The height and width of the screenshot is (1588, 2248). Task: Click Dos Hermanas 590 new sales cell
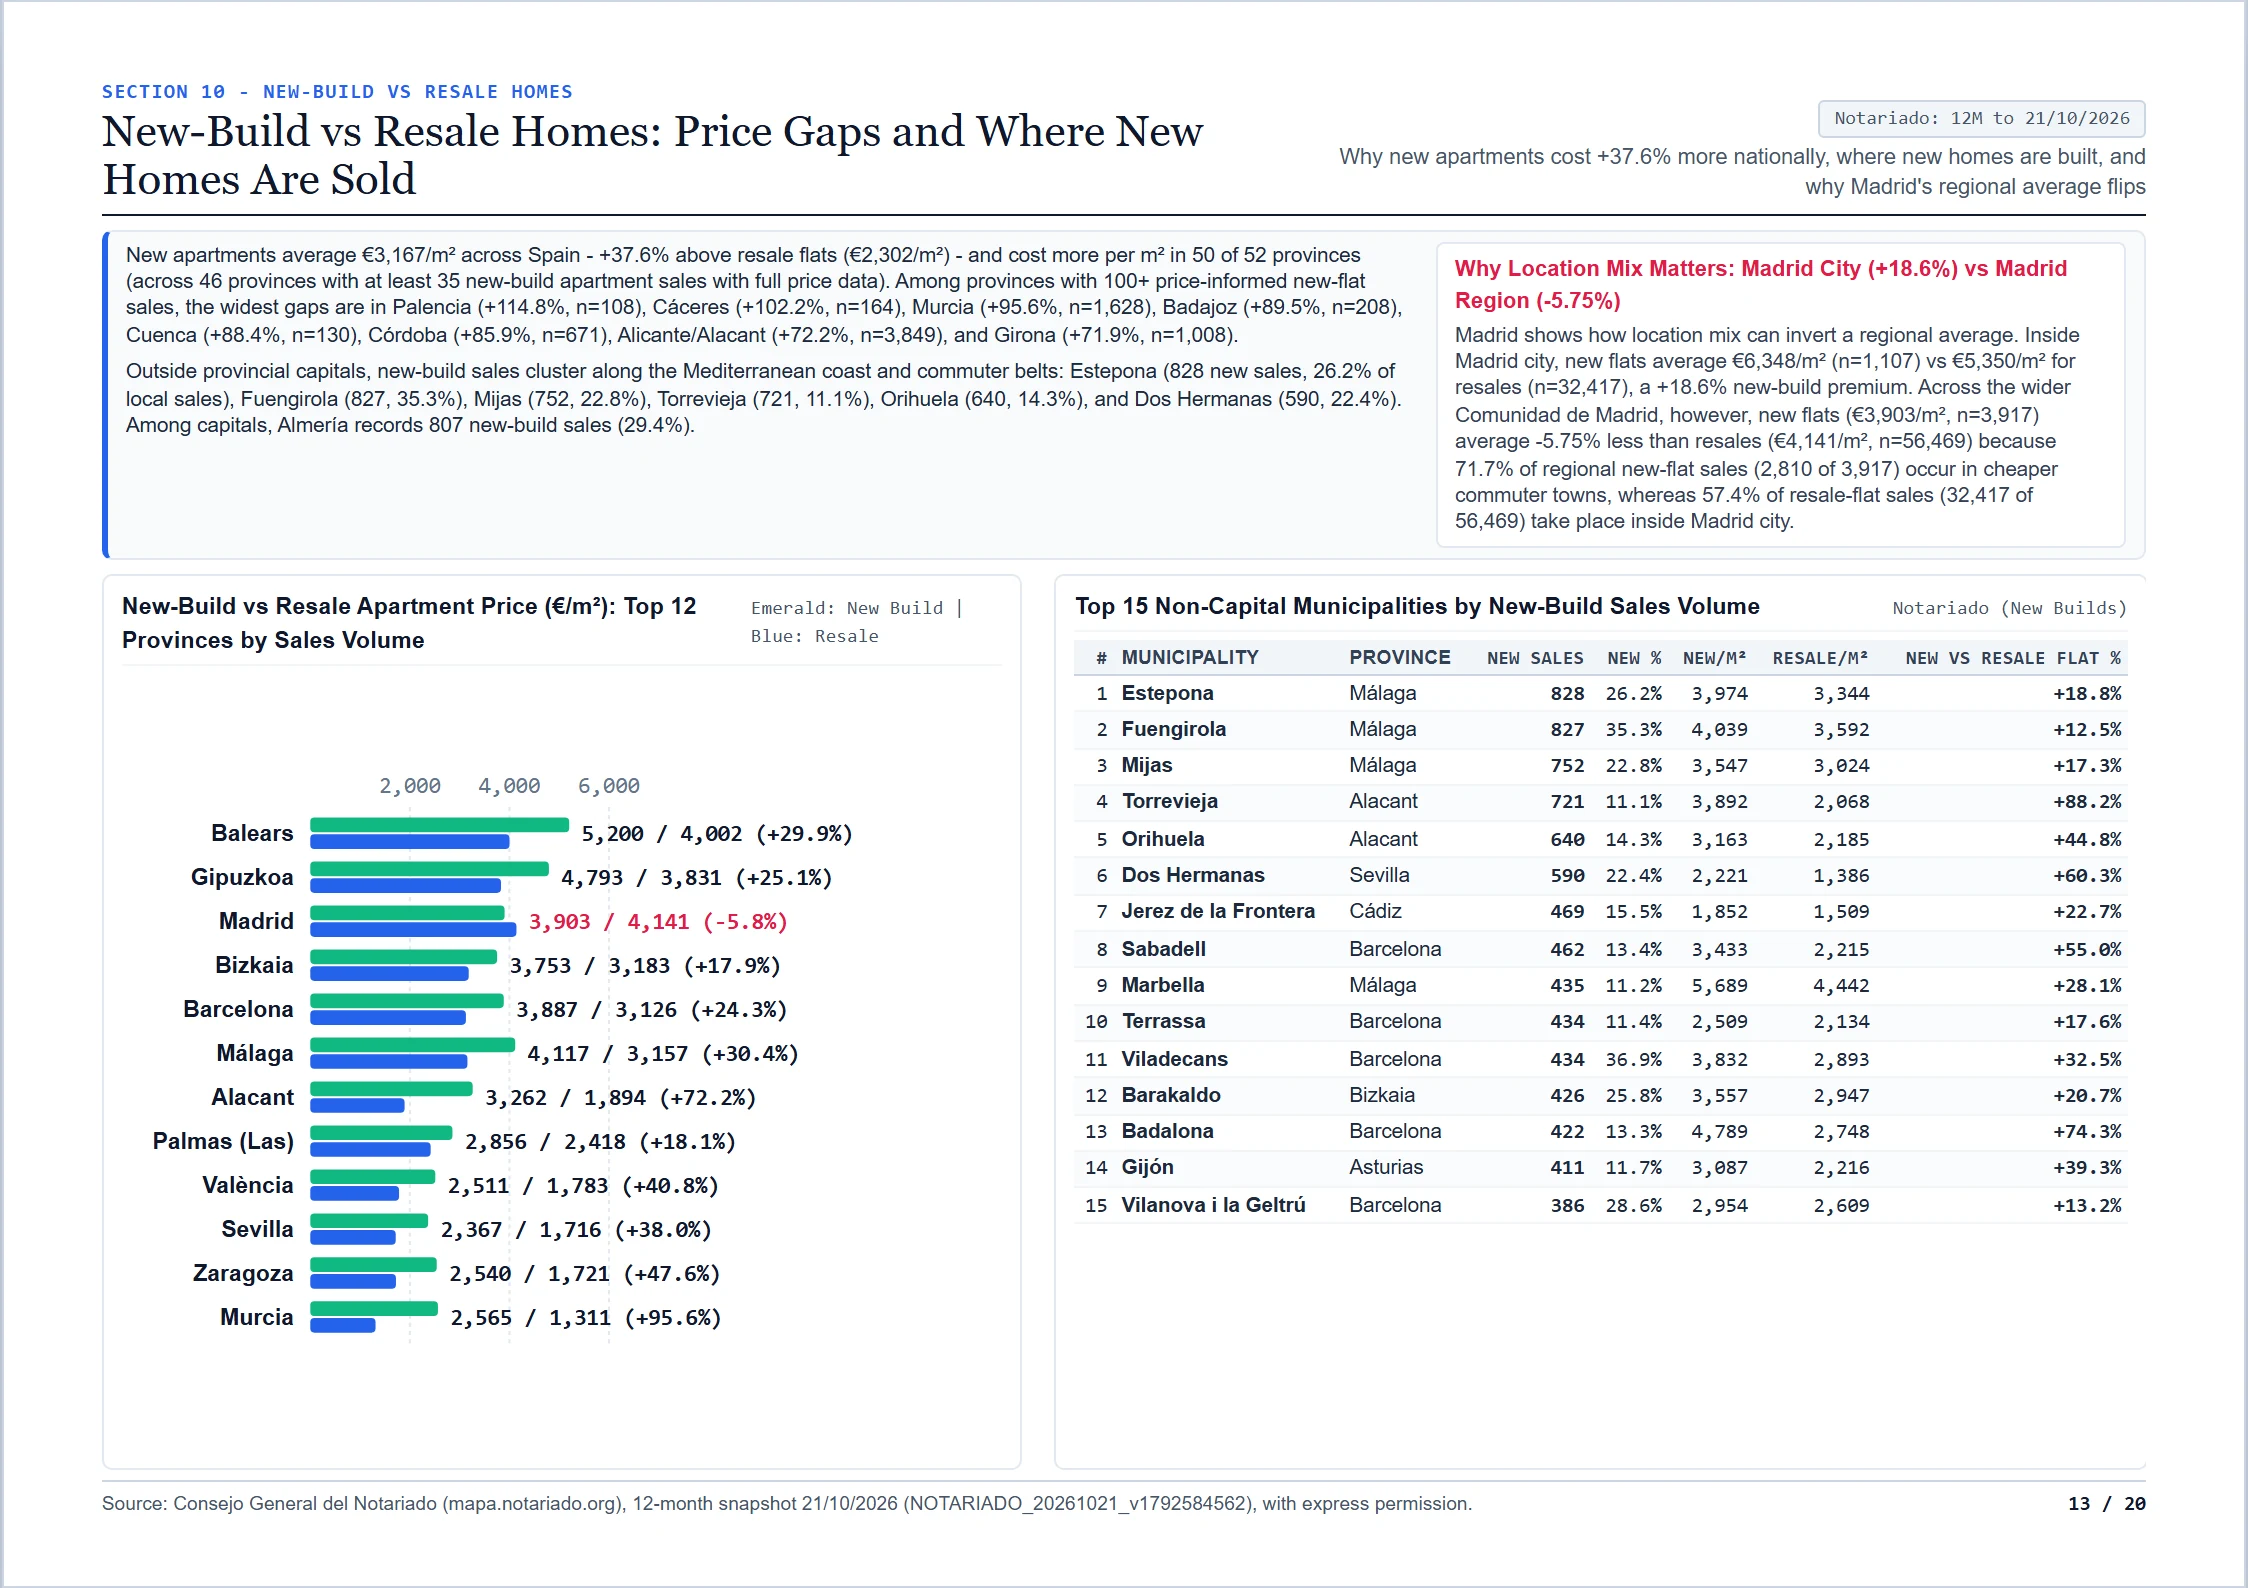[x=1567, y=876]
